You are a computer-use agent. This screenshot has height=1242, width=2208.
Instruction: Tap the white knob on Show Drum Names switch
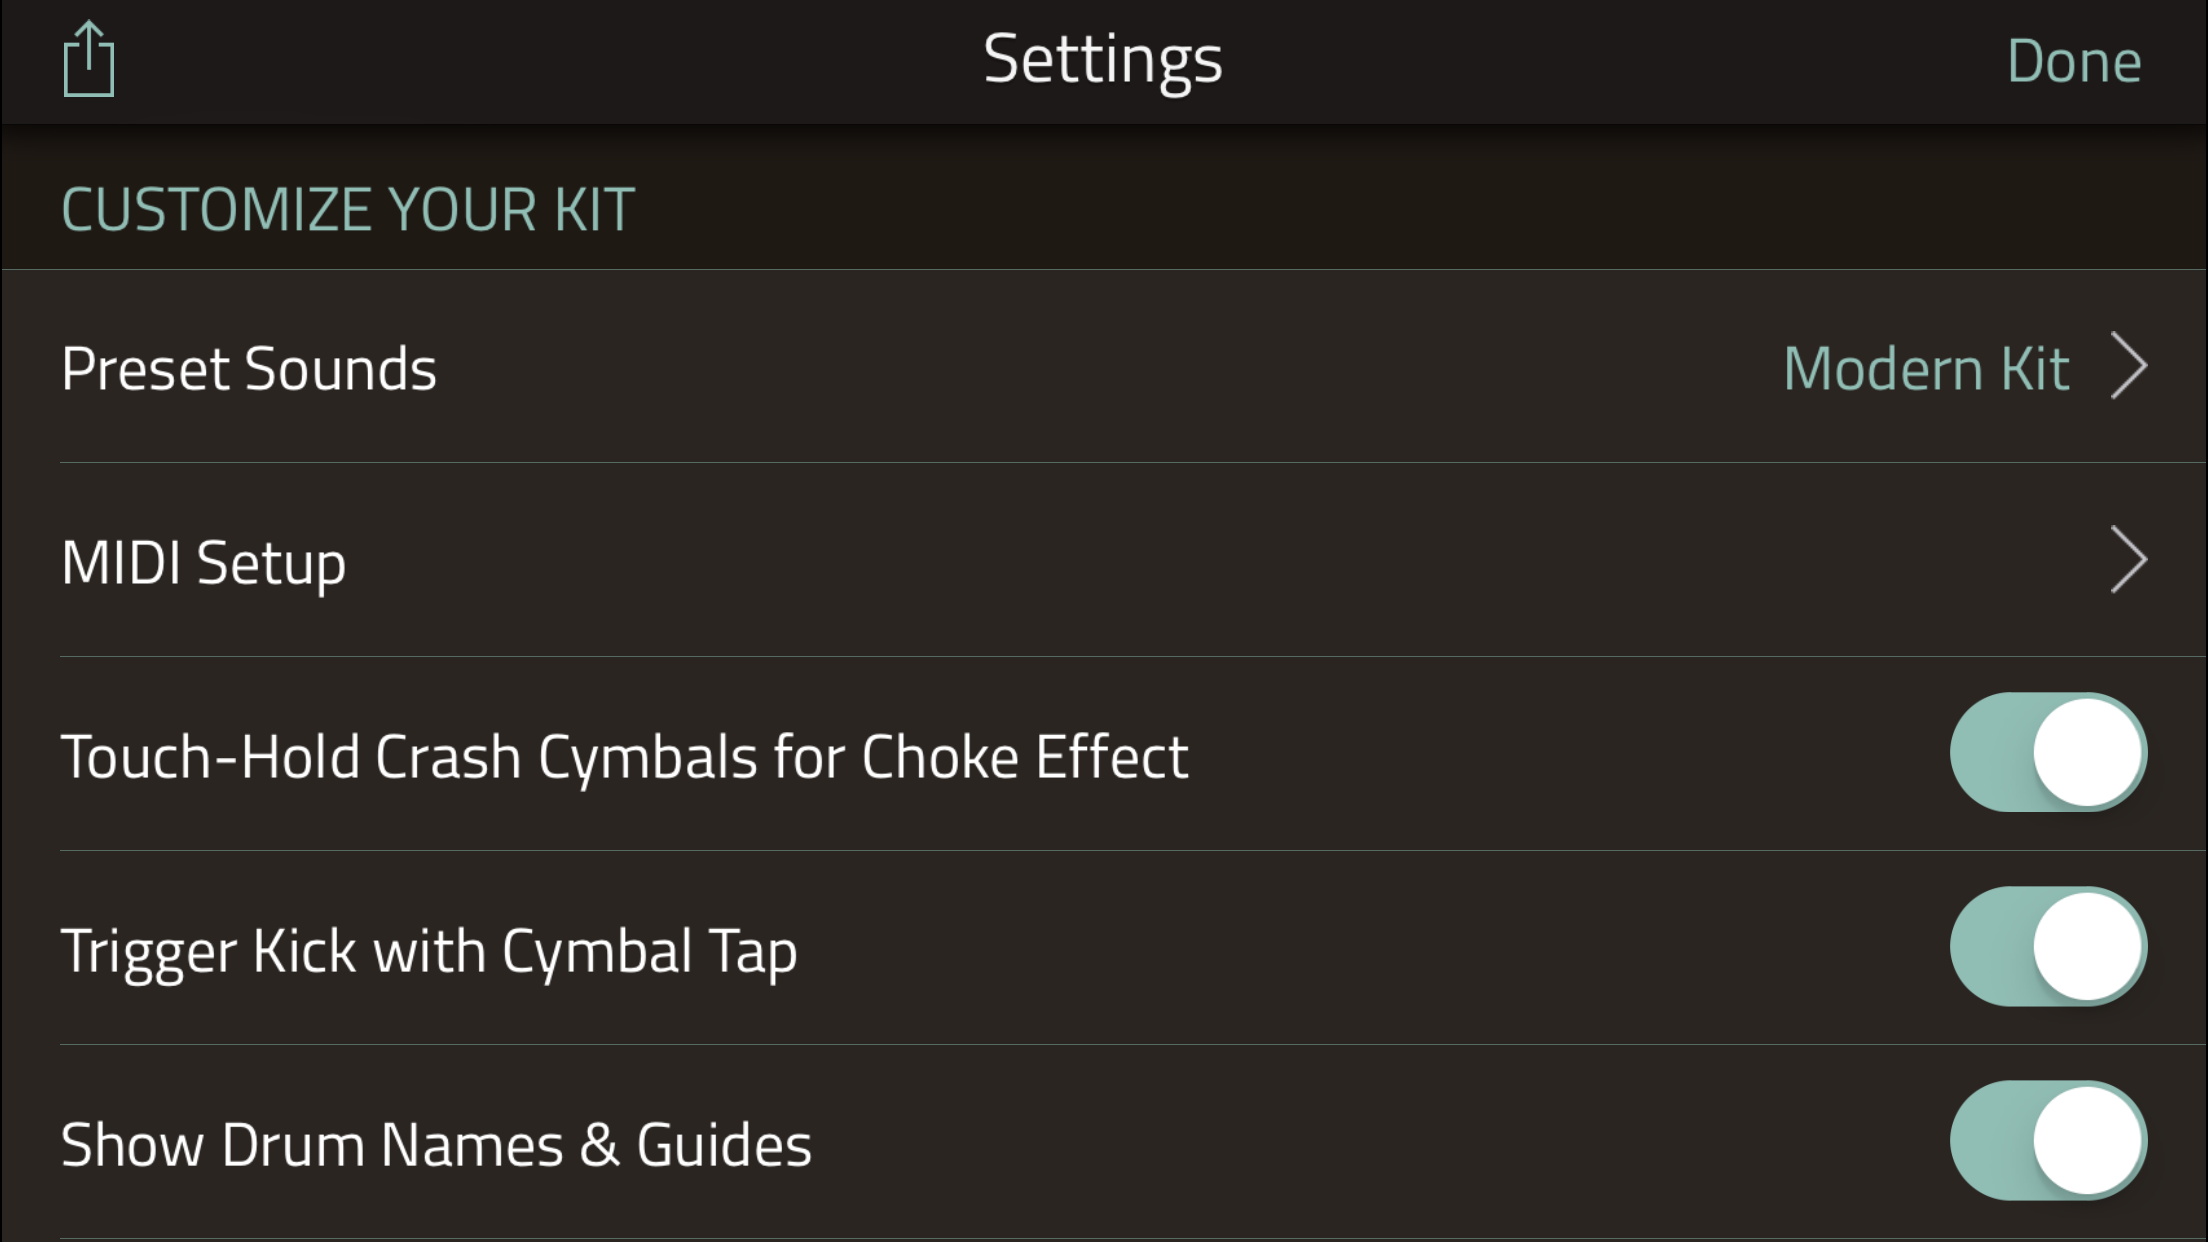[x=2088, y=1140]
